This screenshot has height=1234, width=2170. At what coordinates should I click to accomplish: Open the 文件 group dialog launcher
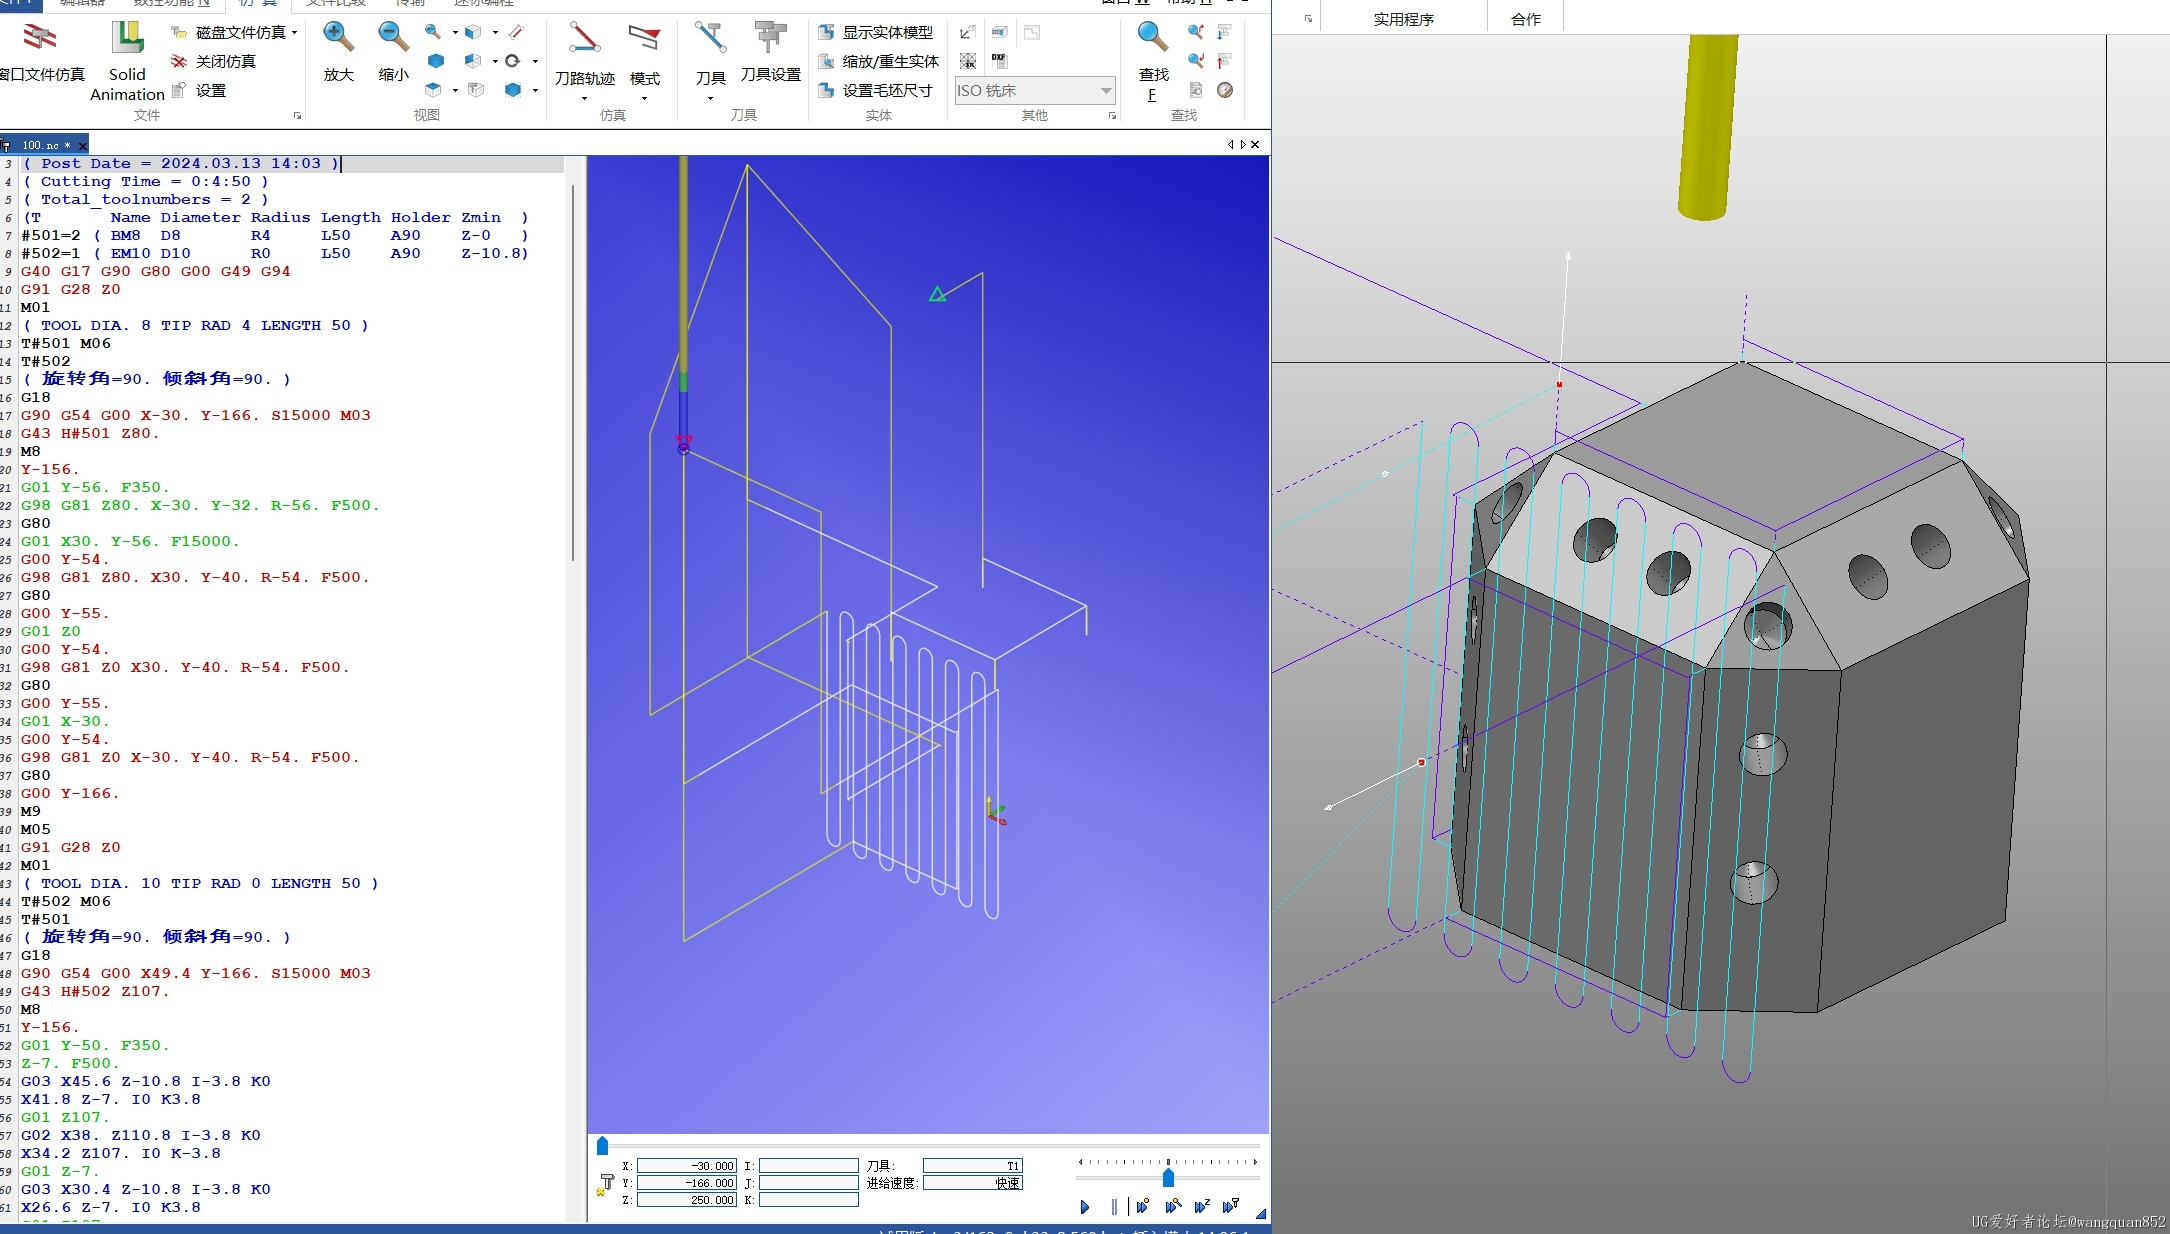pos(297,116)
